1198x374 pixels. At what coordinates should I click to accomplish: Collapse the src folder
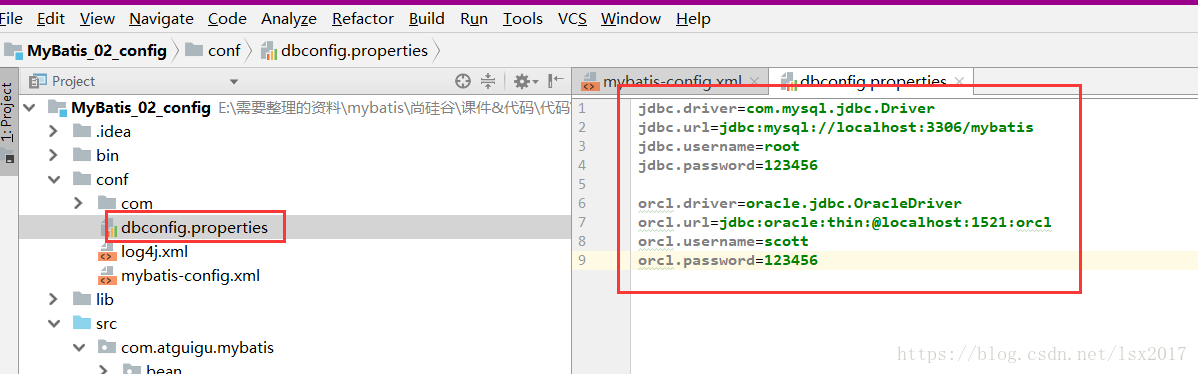[x=53, y=324]
